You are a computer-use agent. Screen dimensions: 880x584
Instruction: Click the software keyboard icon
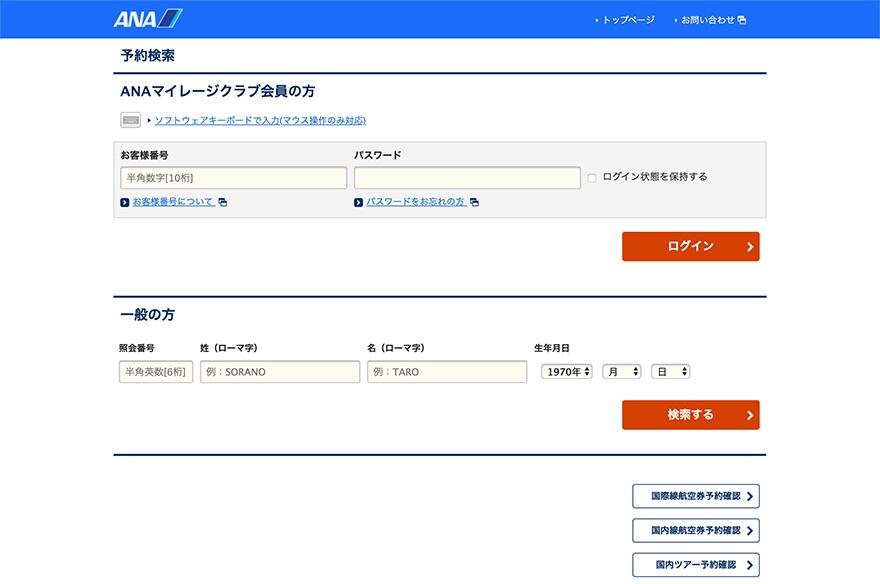tap(131, 121)
